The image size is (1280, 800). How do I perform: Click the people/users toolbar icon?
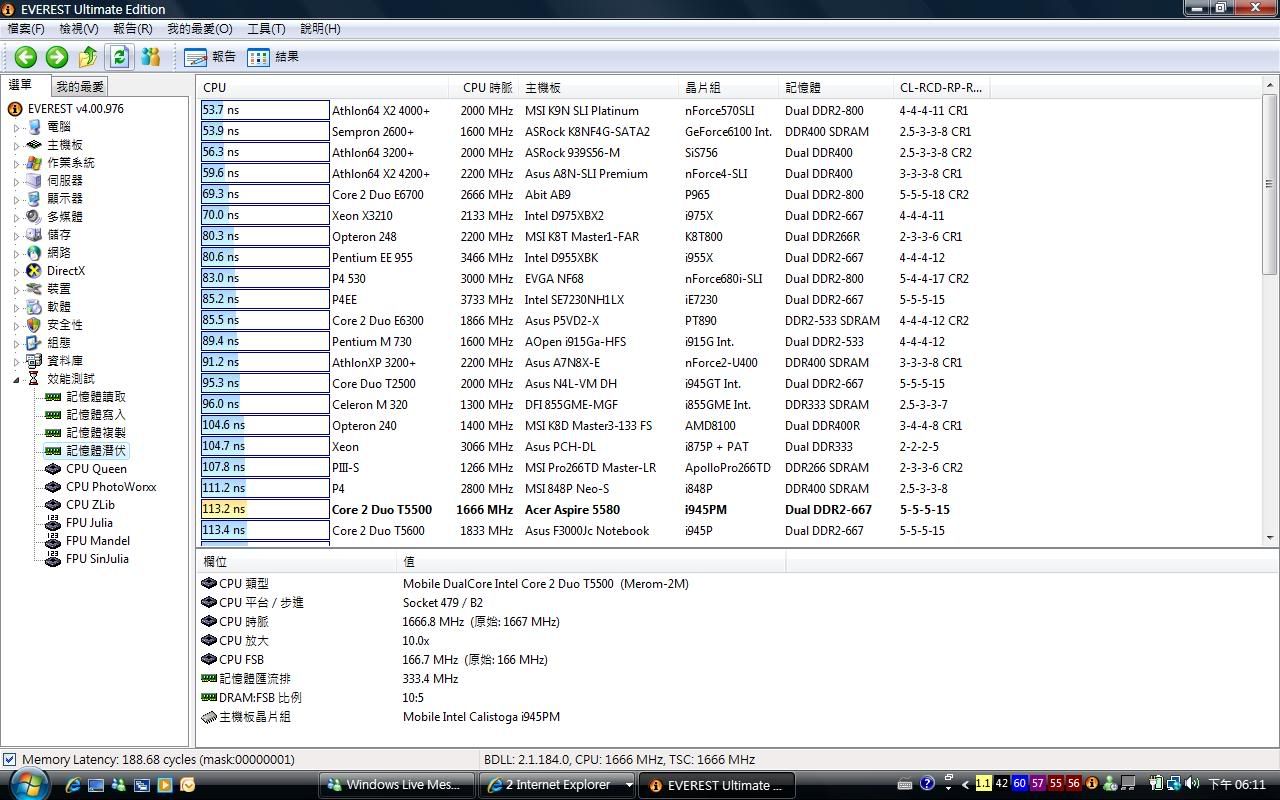(151, 57)
